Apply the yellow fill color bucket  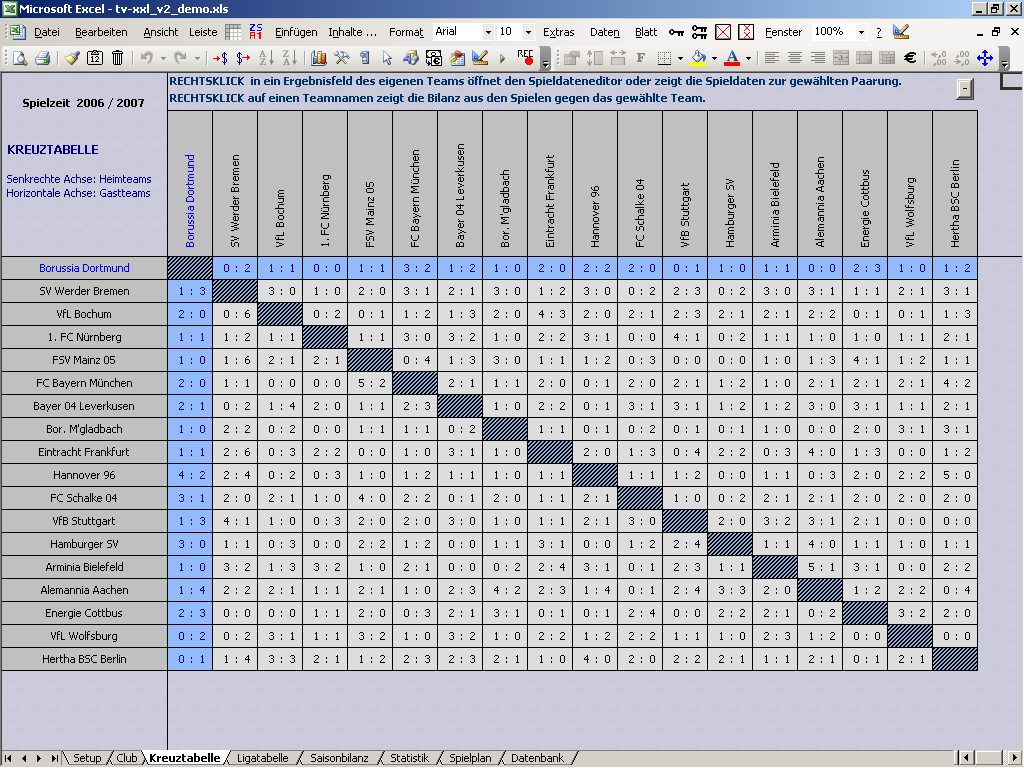[699, 58]
